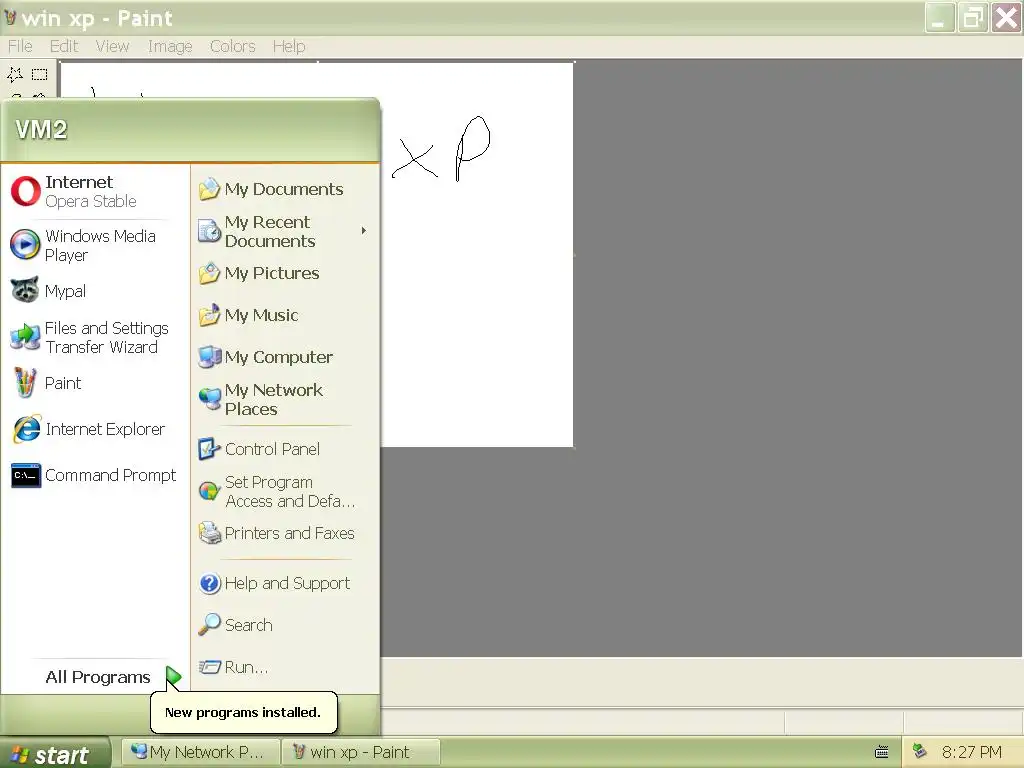The width and height of the screenshot is (1024, 768).
Task: Open Search from Start menu
Action: tap(285, 625)
